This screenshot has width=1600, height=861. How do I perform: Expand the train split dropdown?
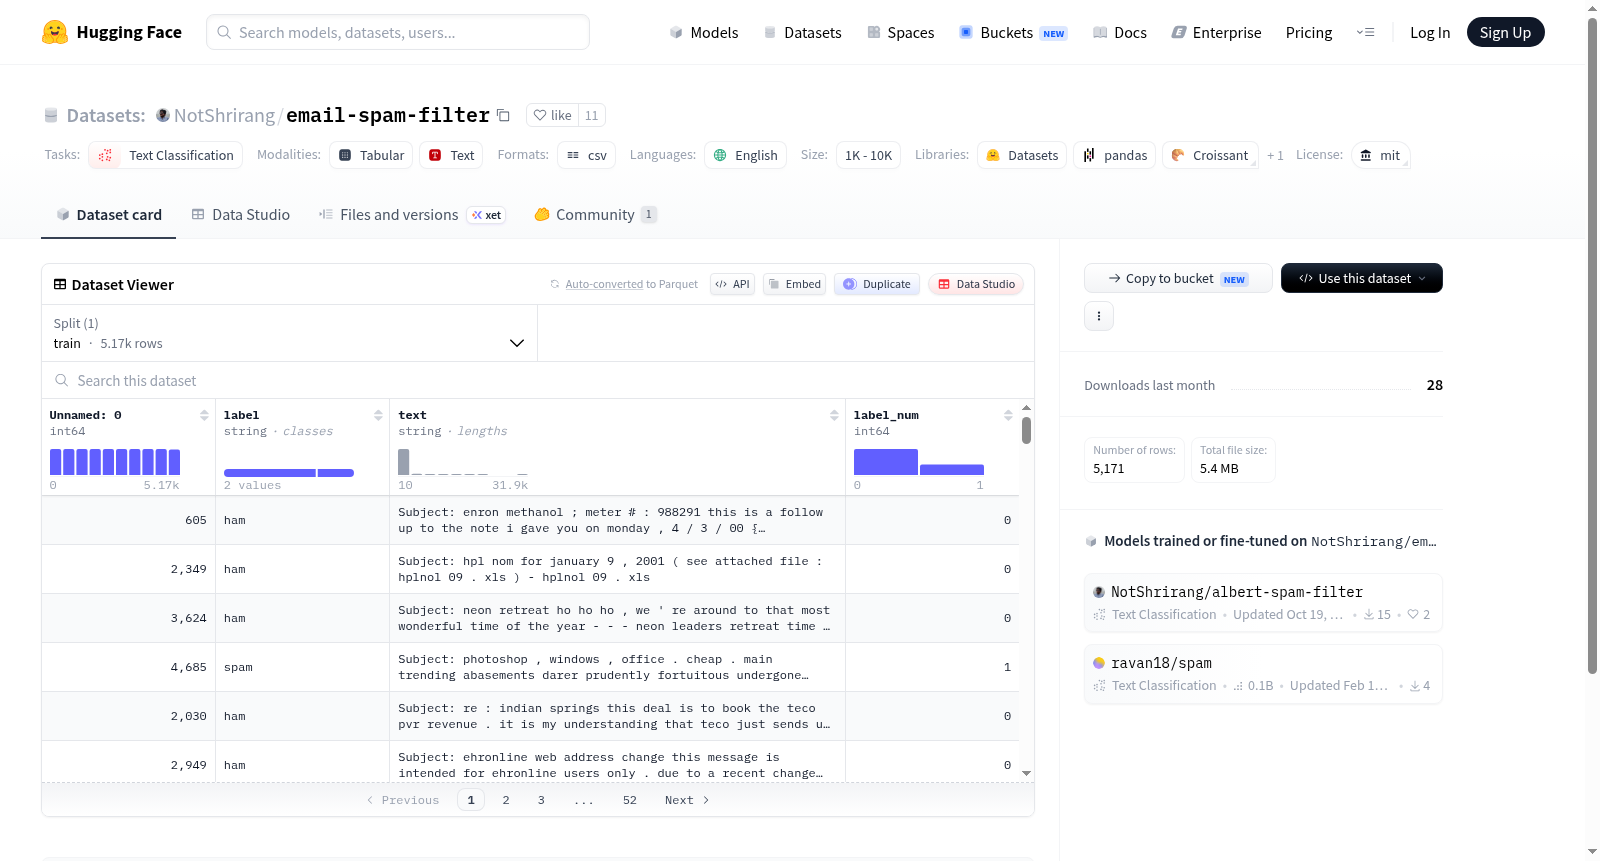coord(289,333)
